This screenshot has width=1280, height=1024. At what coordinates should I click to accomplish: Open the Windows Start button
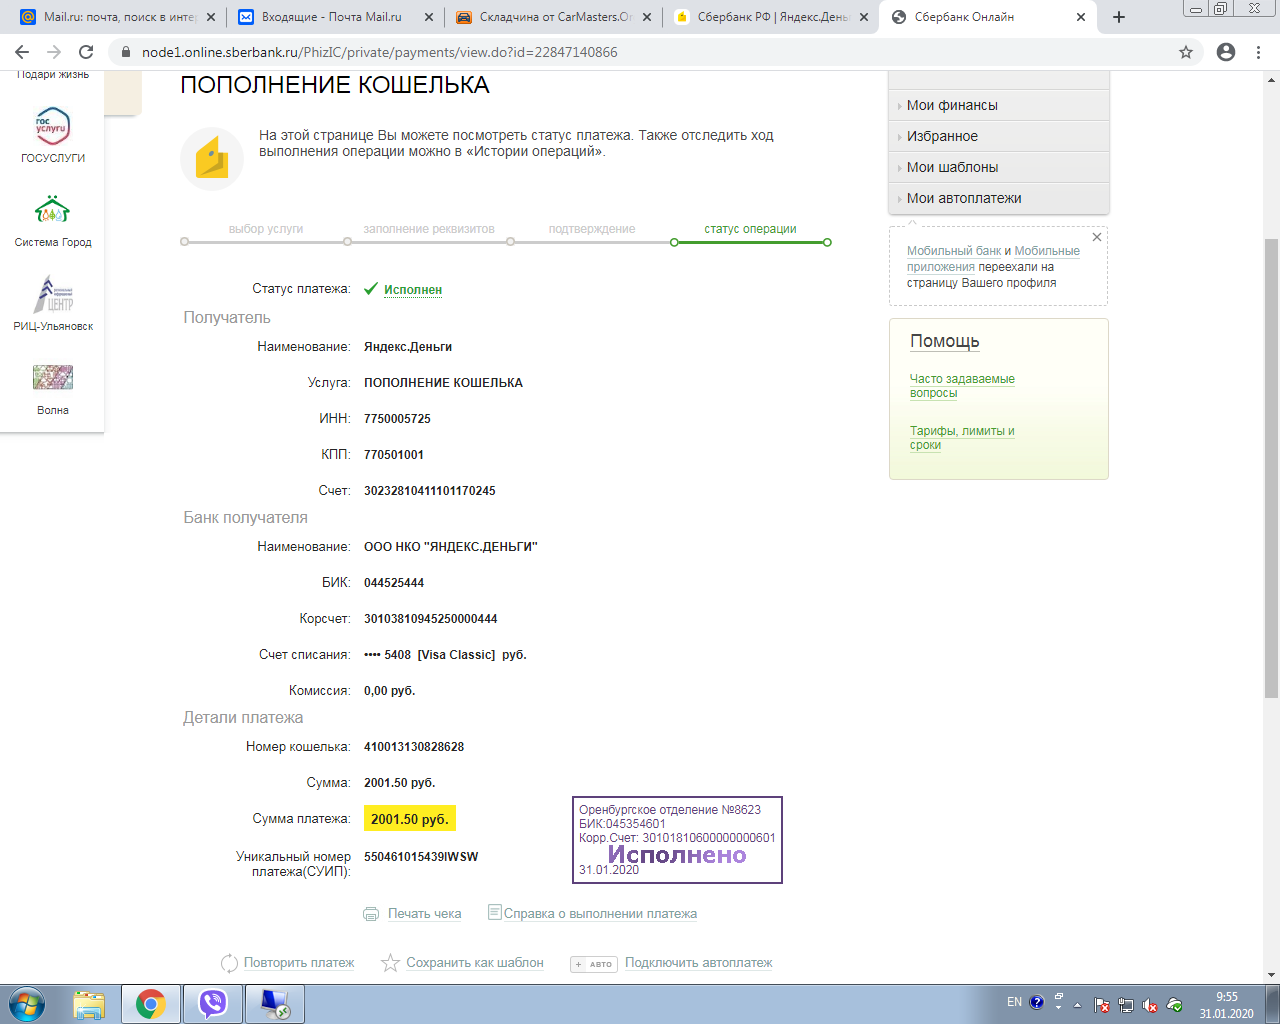coord(27,1004)
